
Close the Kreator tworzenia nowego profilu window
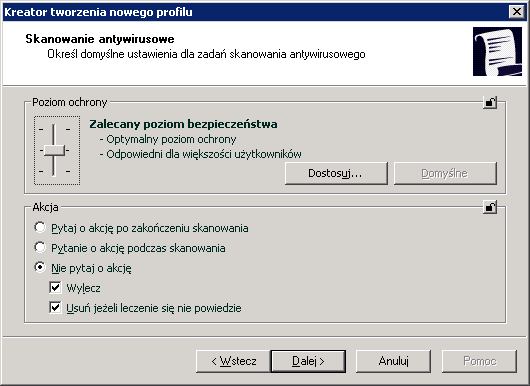pyautogui.click(x=516, y=12)
